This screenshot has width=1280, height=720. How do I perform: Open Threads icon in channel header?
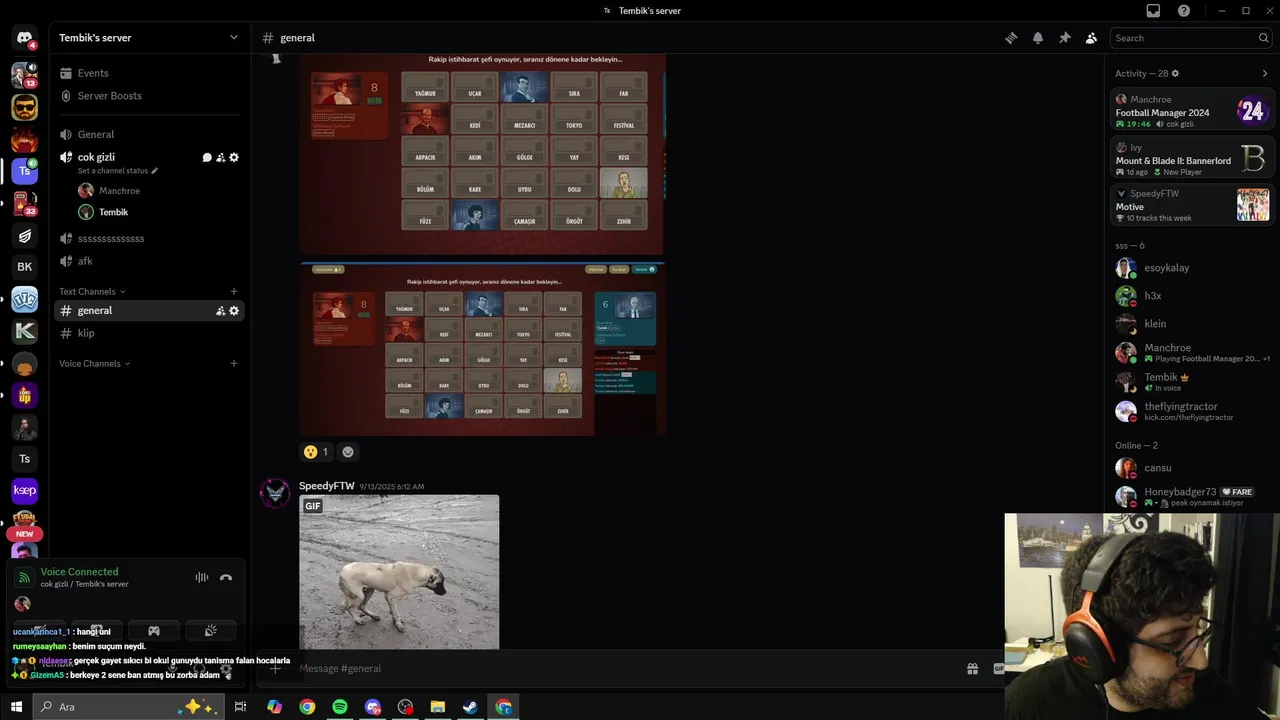pyautogui.click(x=1011, y=38)
